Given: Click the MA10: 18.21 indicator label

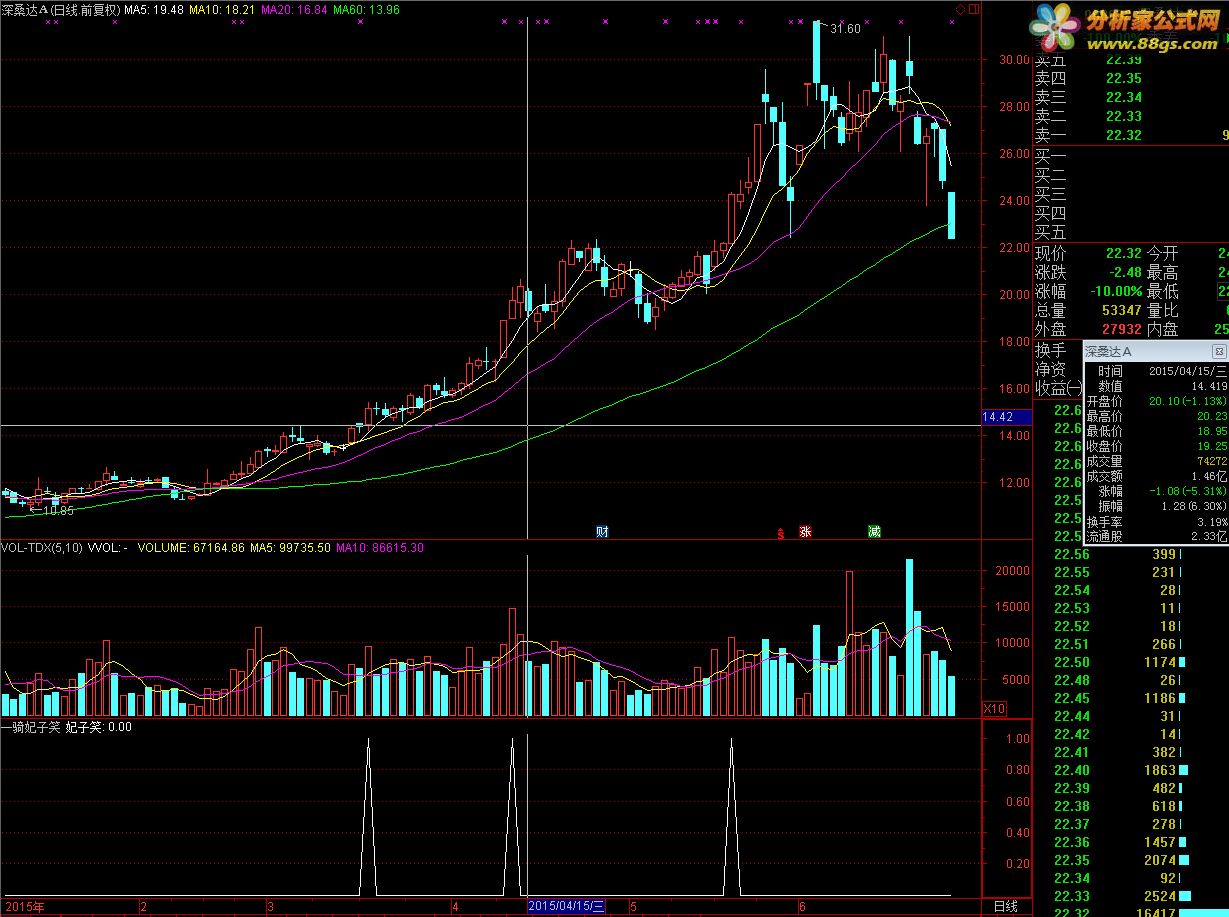Looking at the screenshot, I should (221, 9).
